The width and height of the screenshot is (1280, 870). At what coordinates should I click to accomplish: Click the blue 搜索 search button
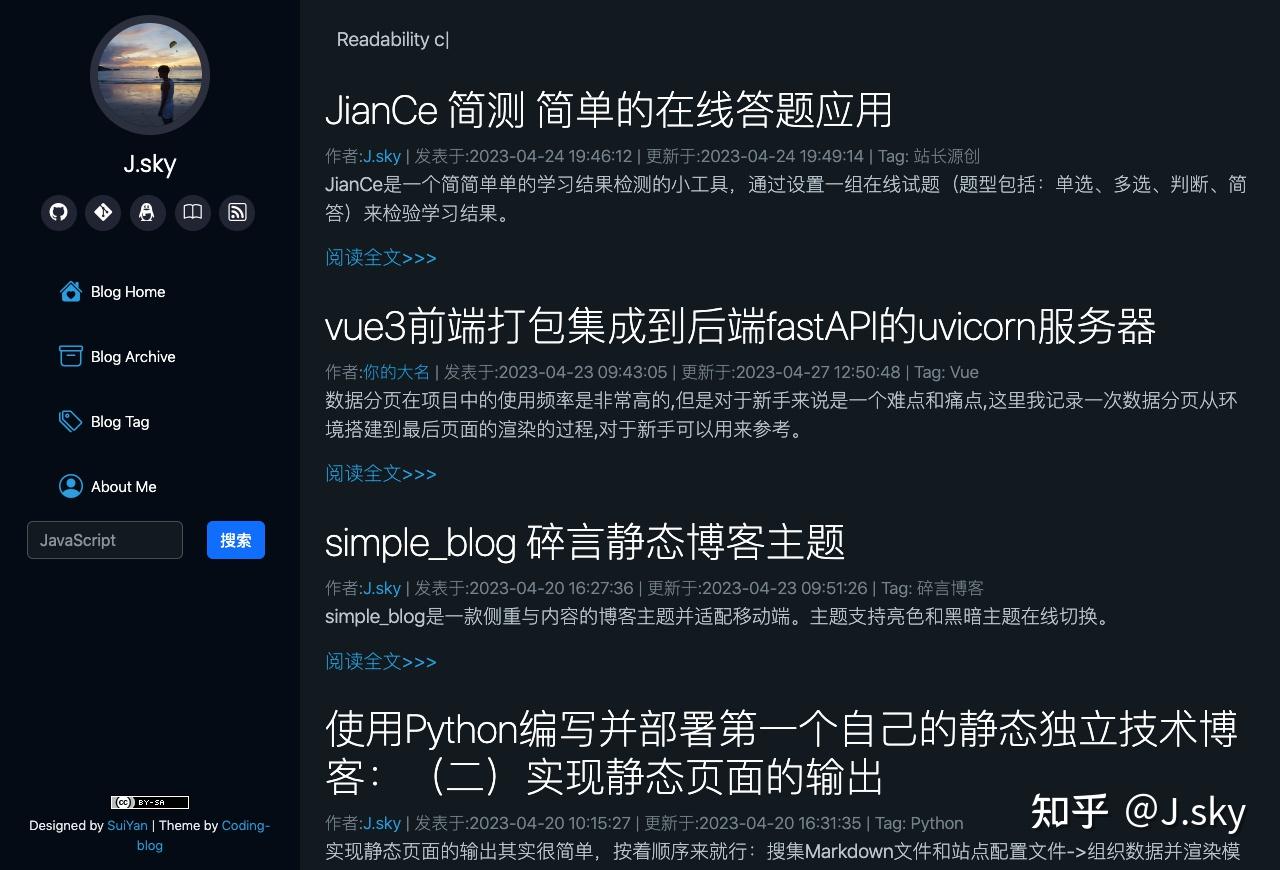tap(236, 540)
